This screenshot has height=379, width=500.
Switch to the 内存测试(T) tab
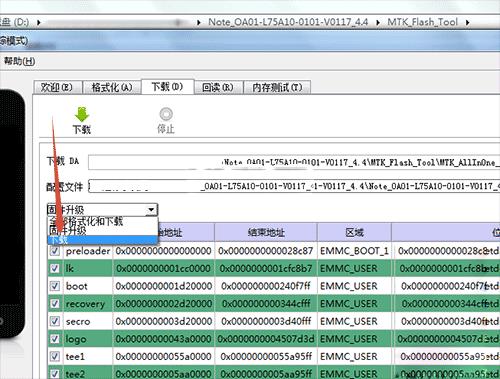pos(277,87)
